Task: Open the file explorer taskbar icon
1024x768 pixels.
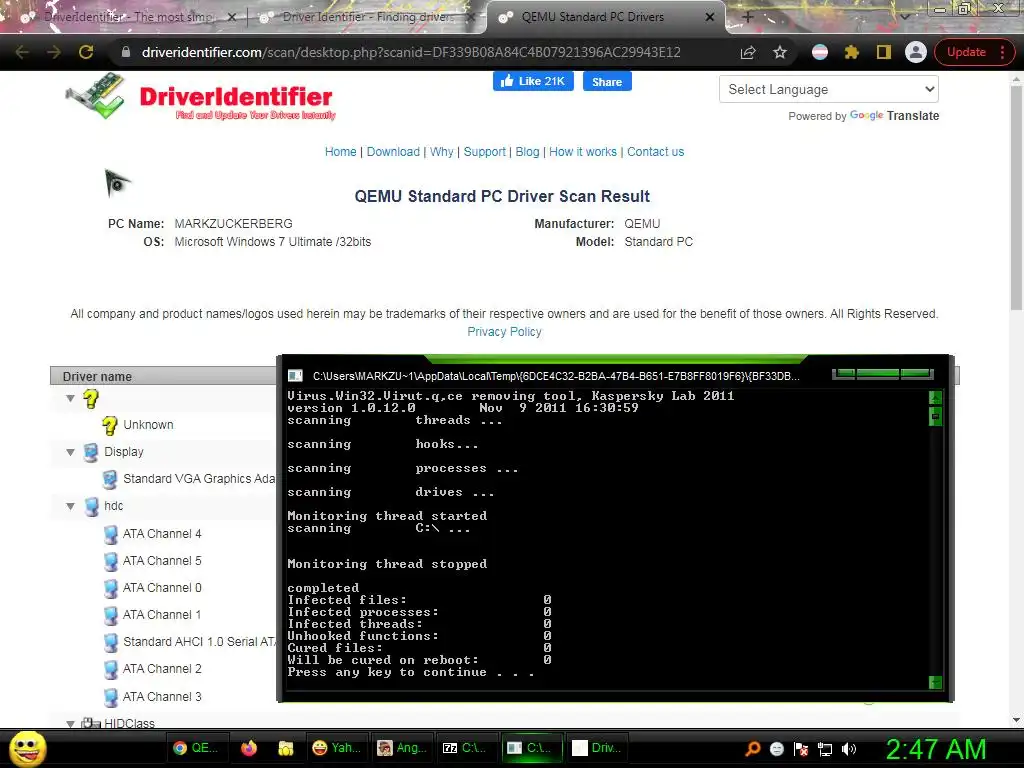Action: (x=285, y=748)
